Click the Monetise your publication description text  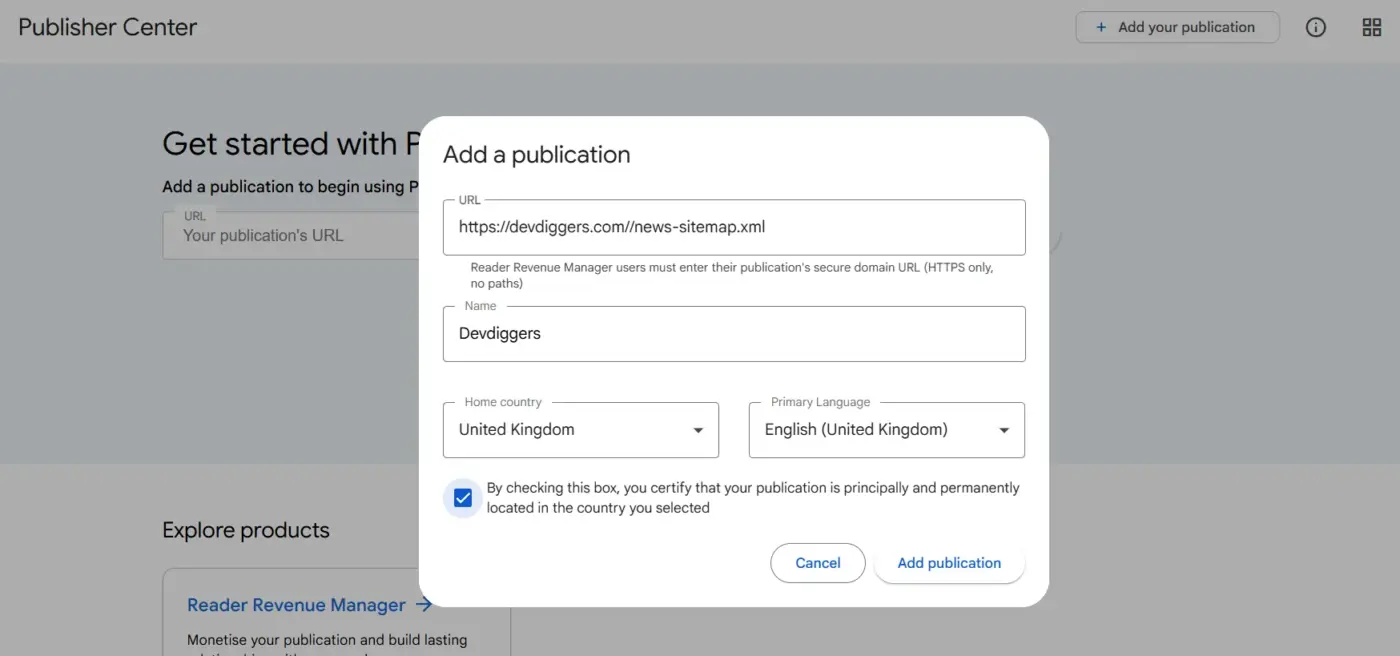(327, 645)
